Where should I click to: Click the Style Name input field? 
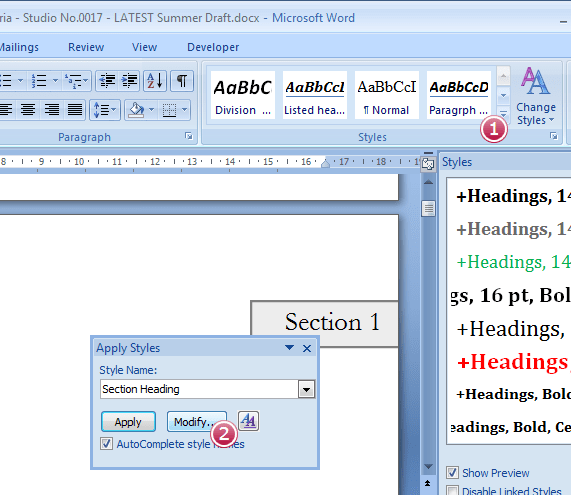pyautogui.click(x=199, y=389)
